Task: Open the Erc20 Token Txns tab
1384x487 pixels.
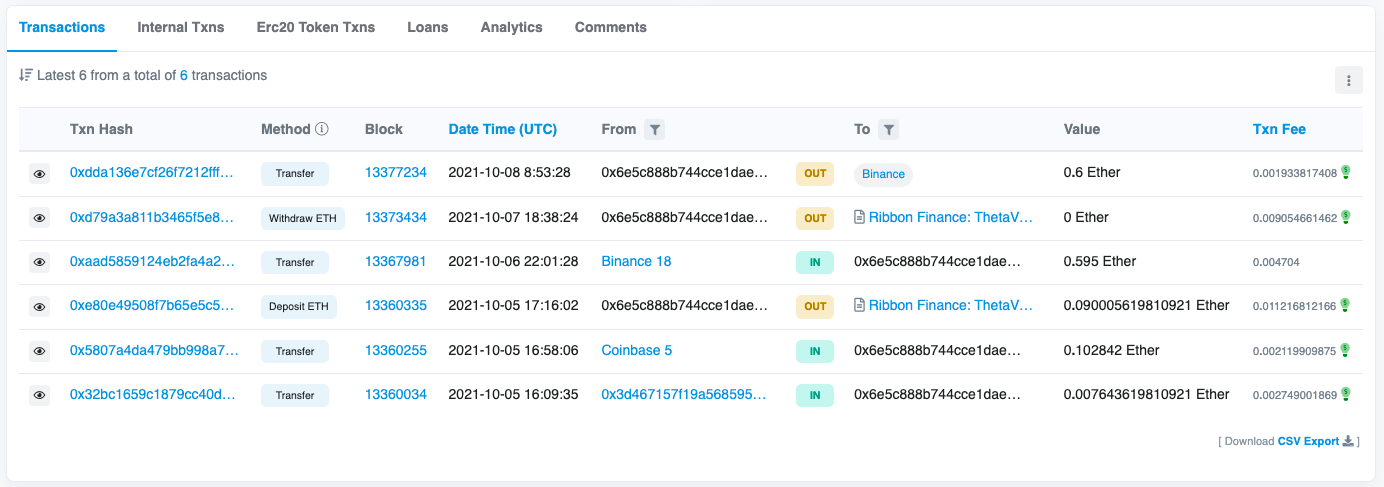Action: coord(316,27)
